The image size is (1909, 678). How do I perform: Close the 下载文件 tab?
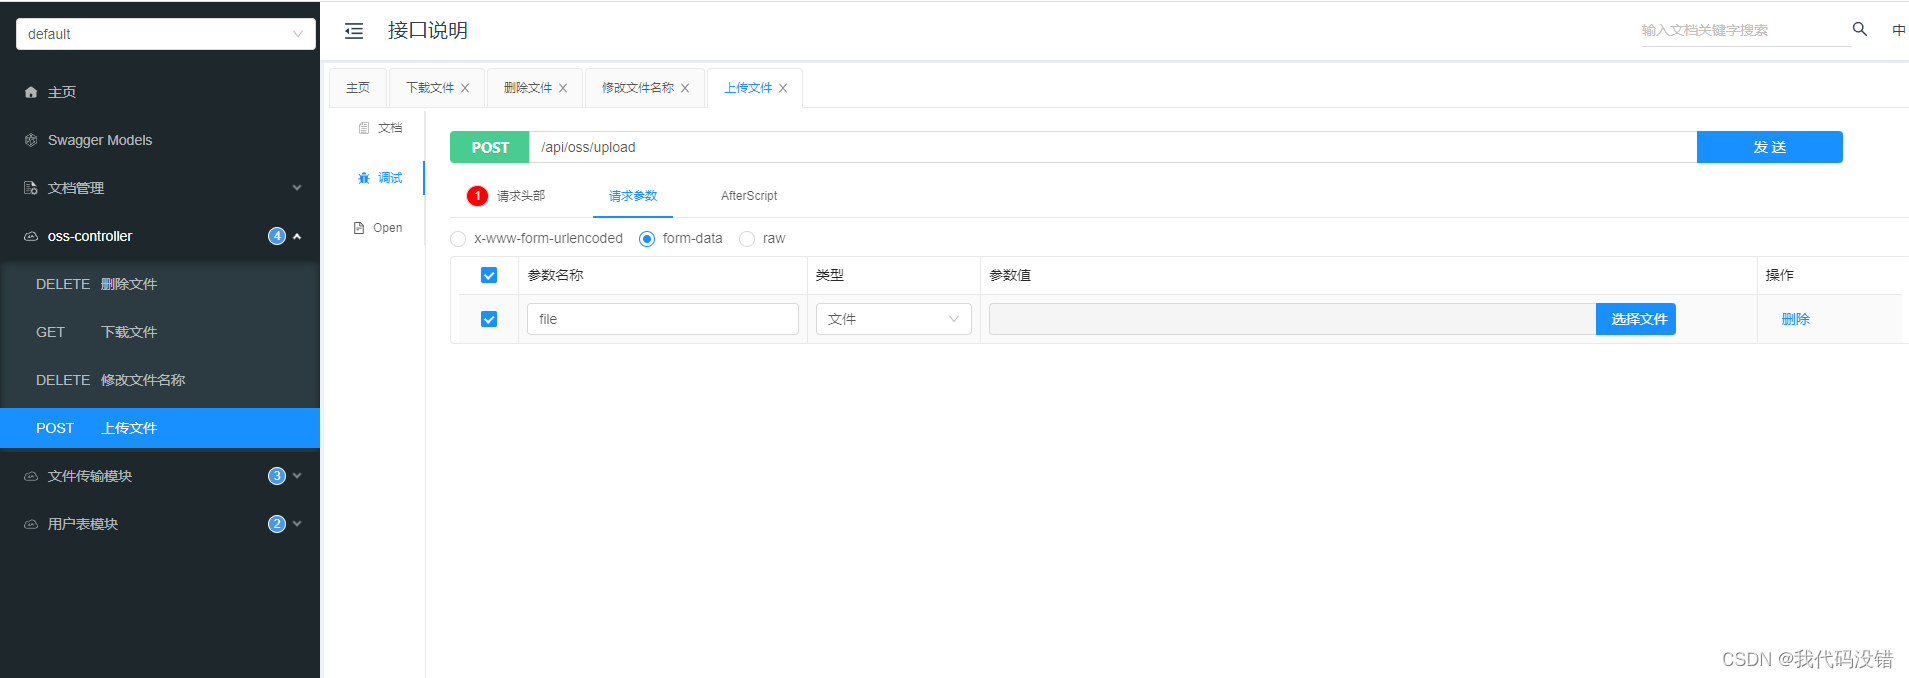click(x=465, y=88)
